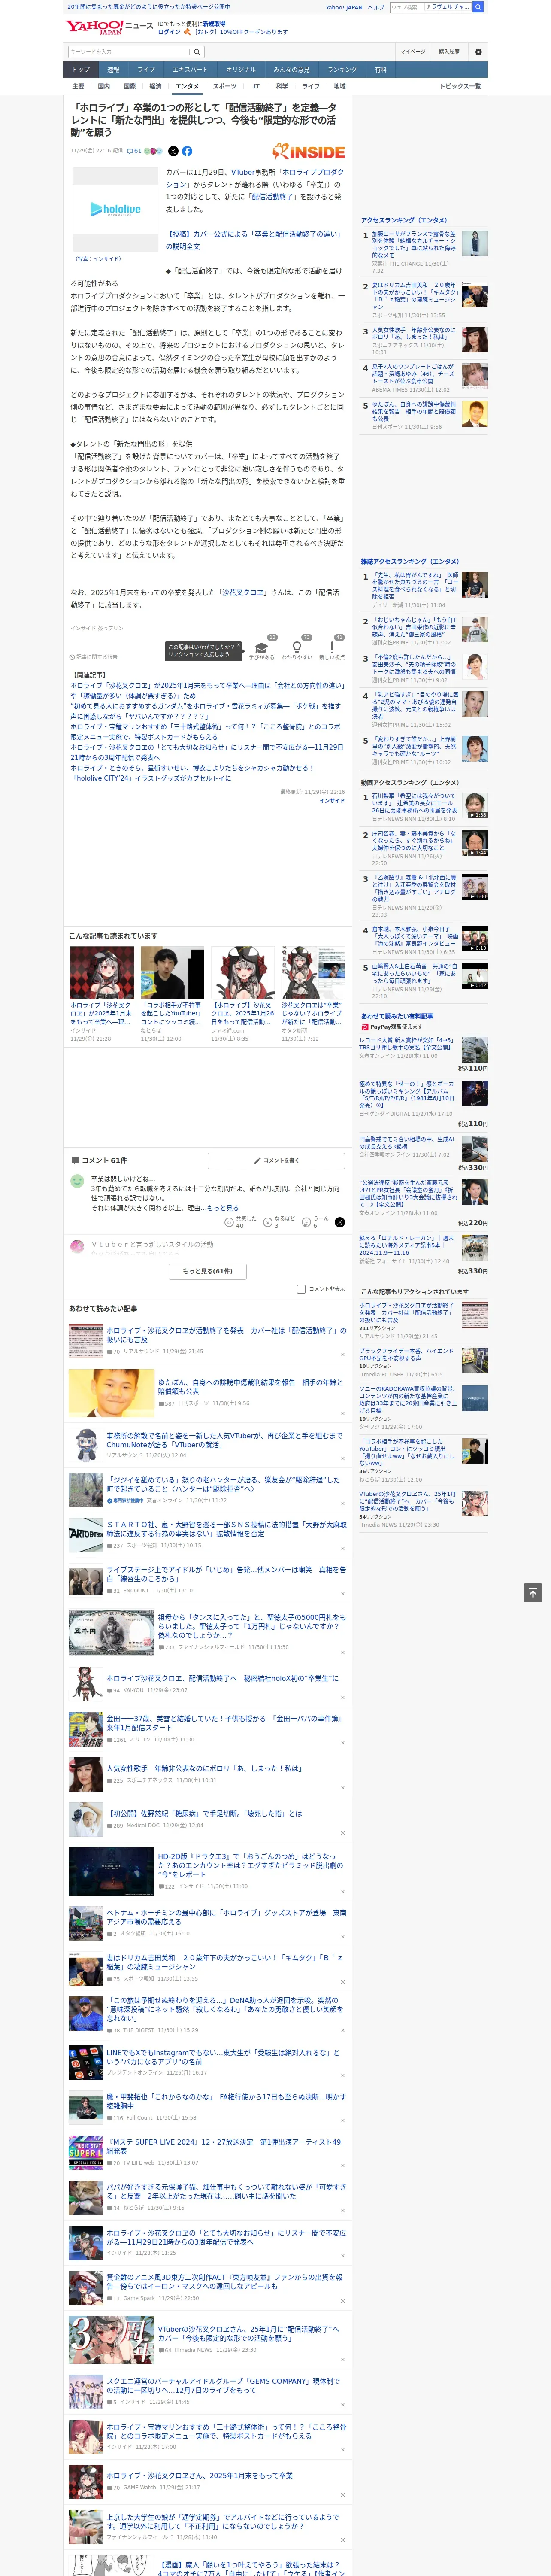The image size is (551, 2576).
Task: Share the article on X
Action: point(173,151)
